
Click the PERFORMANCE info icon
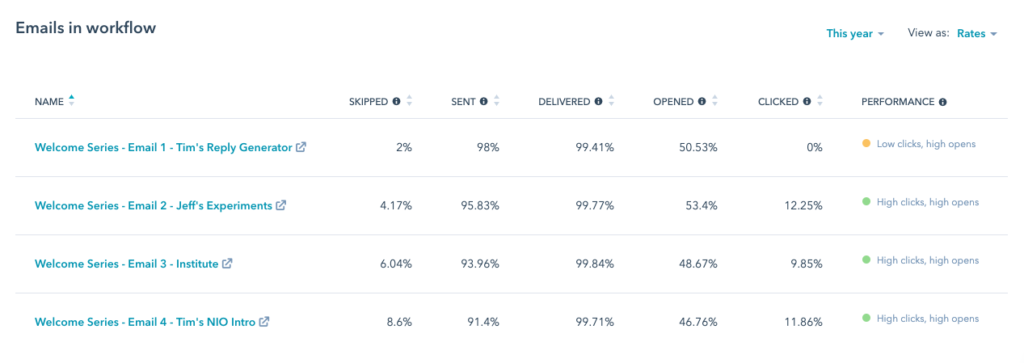click(943, 102)
